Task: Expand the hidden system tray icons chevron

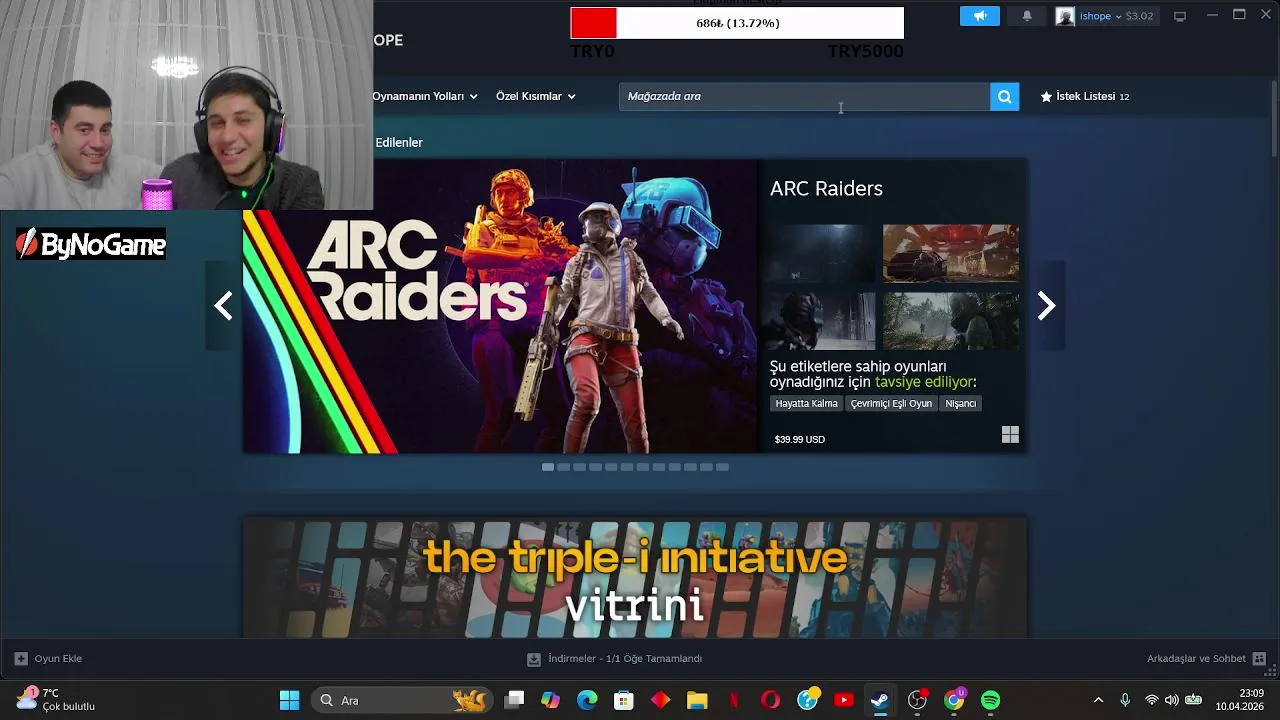Action: click(x=1098, y=700)
